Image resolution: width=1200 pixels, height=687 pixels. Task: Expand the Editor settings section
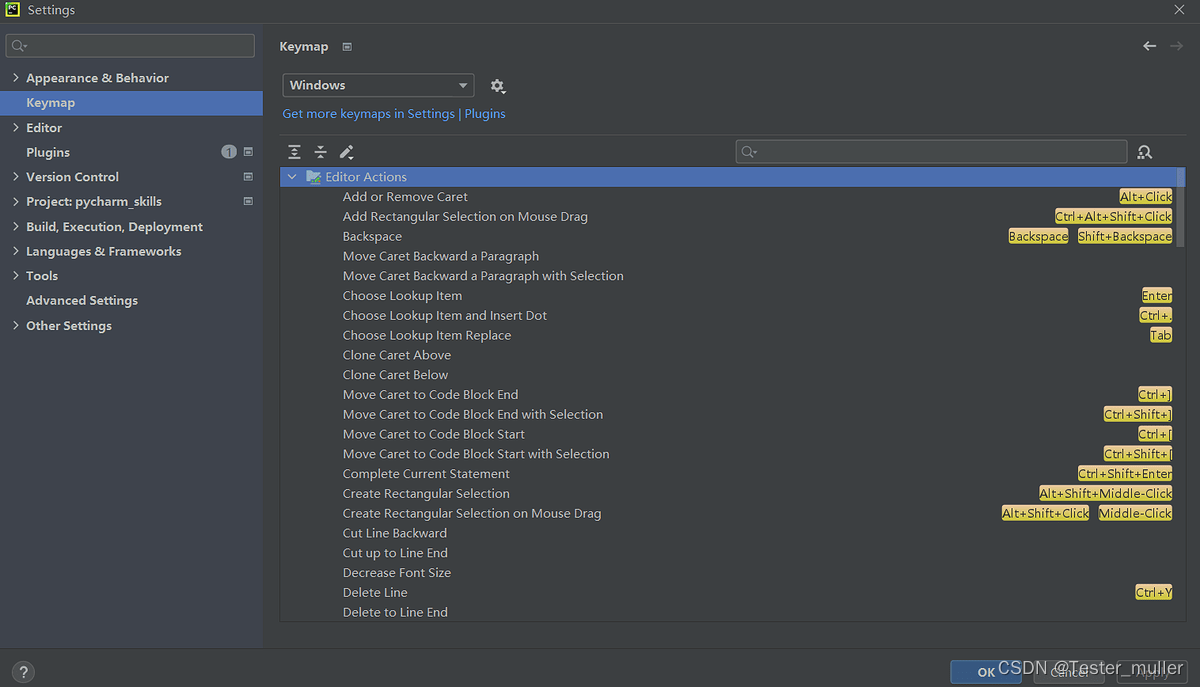[x=15, y=128]
